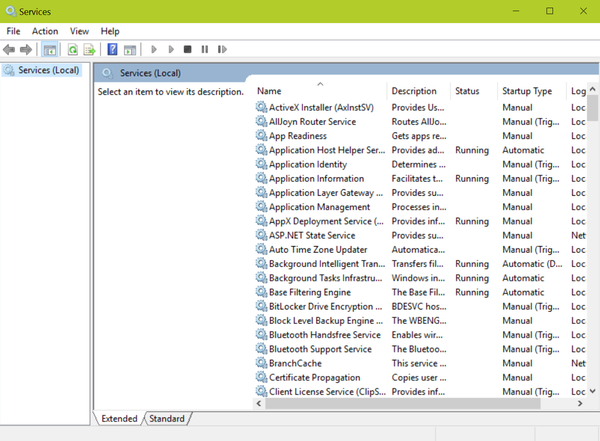Sort by the Startup Type column header
Image resolution: width=600 pixels, height=441 pixels.
tap(532, 91)
